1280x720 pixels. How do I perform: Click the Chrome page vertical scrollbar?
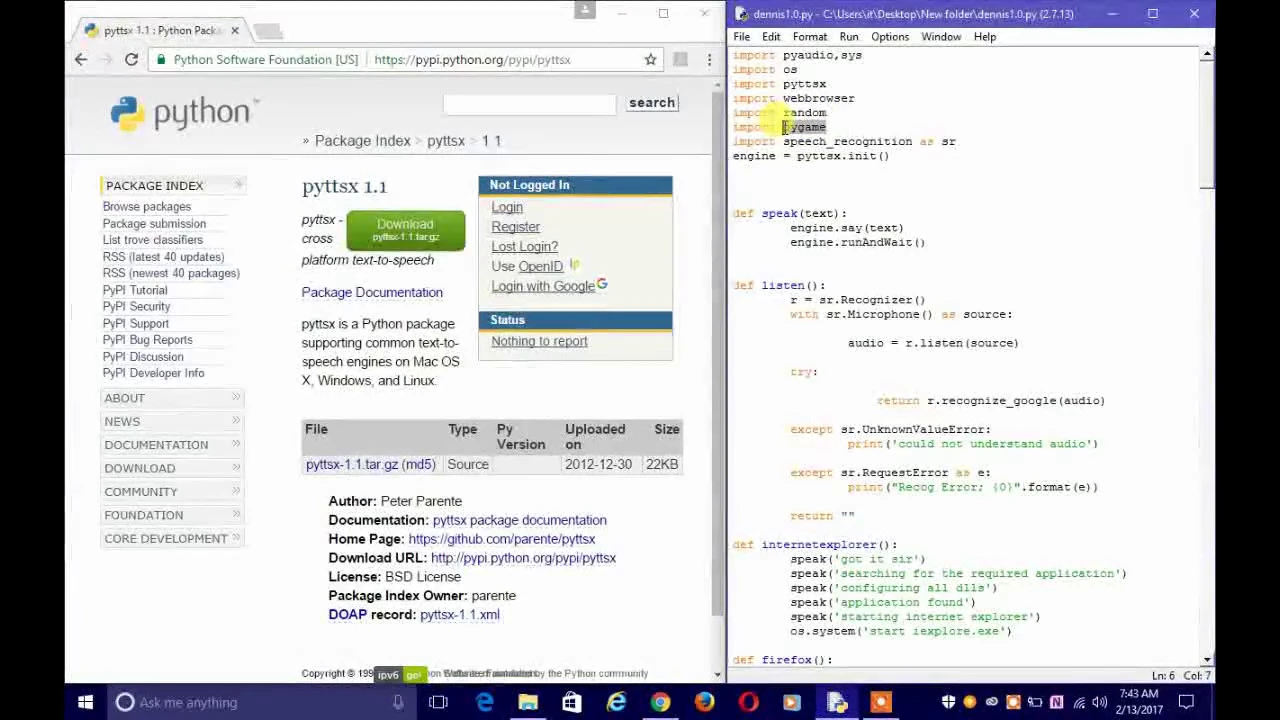coord(717,355)
